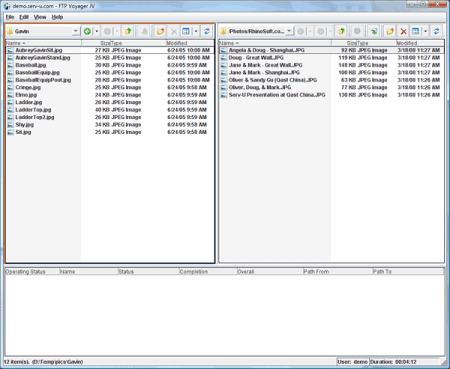The height and width of the screenshot is (369, 450).
Task: Open the Photos/RhinoSoft remote path dropdown
Action: point(289,31)
